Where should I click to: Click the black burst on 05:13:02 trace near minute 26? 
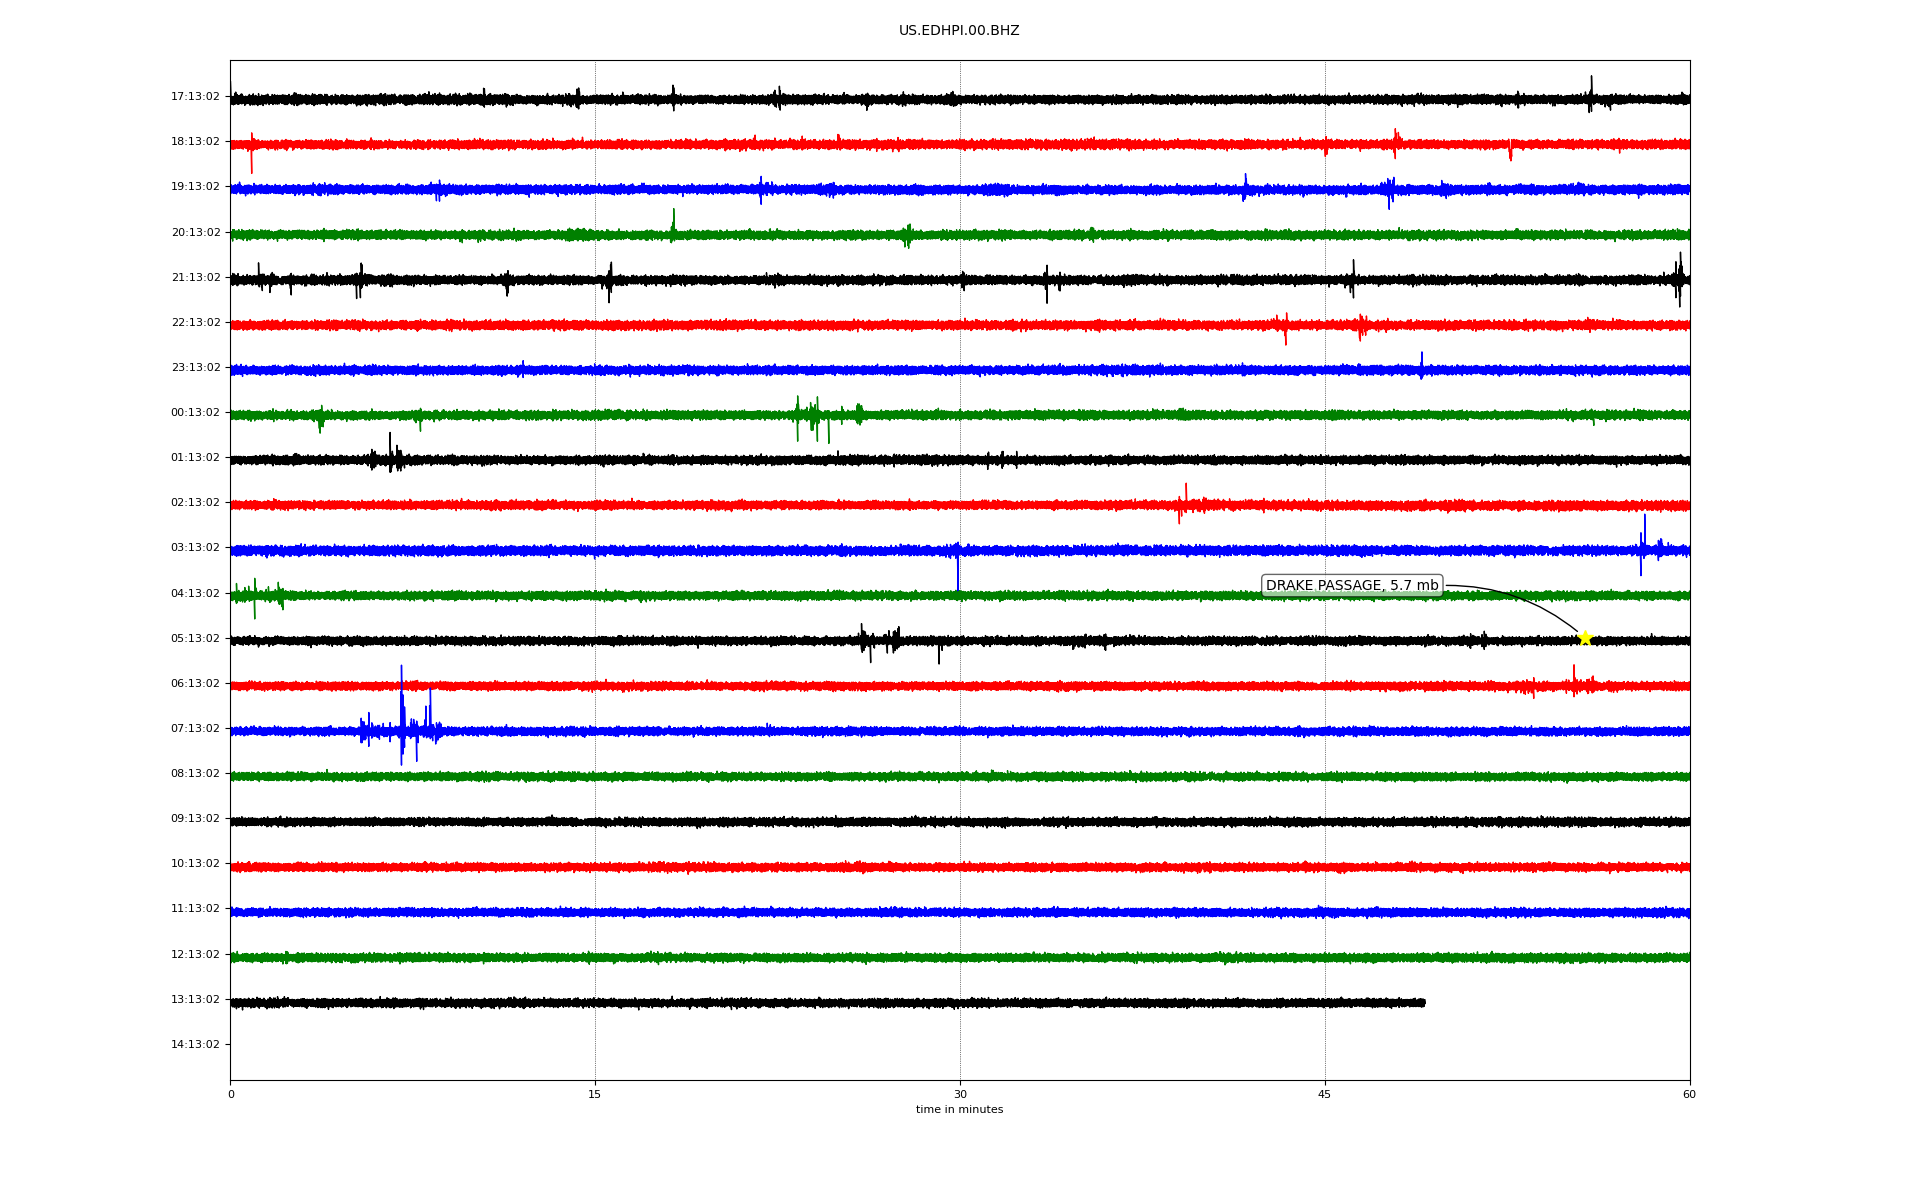tap(880, 641)
